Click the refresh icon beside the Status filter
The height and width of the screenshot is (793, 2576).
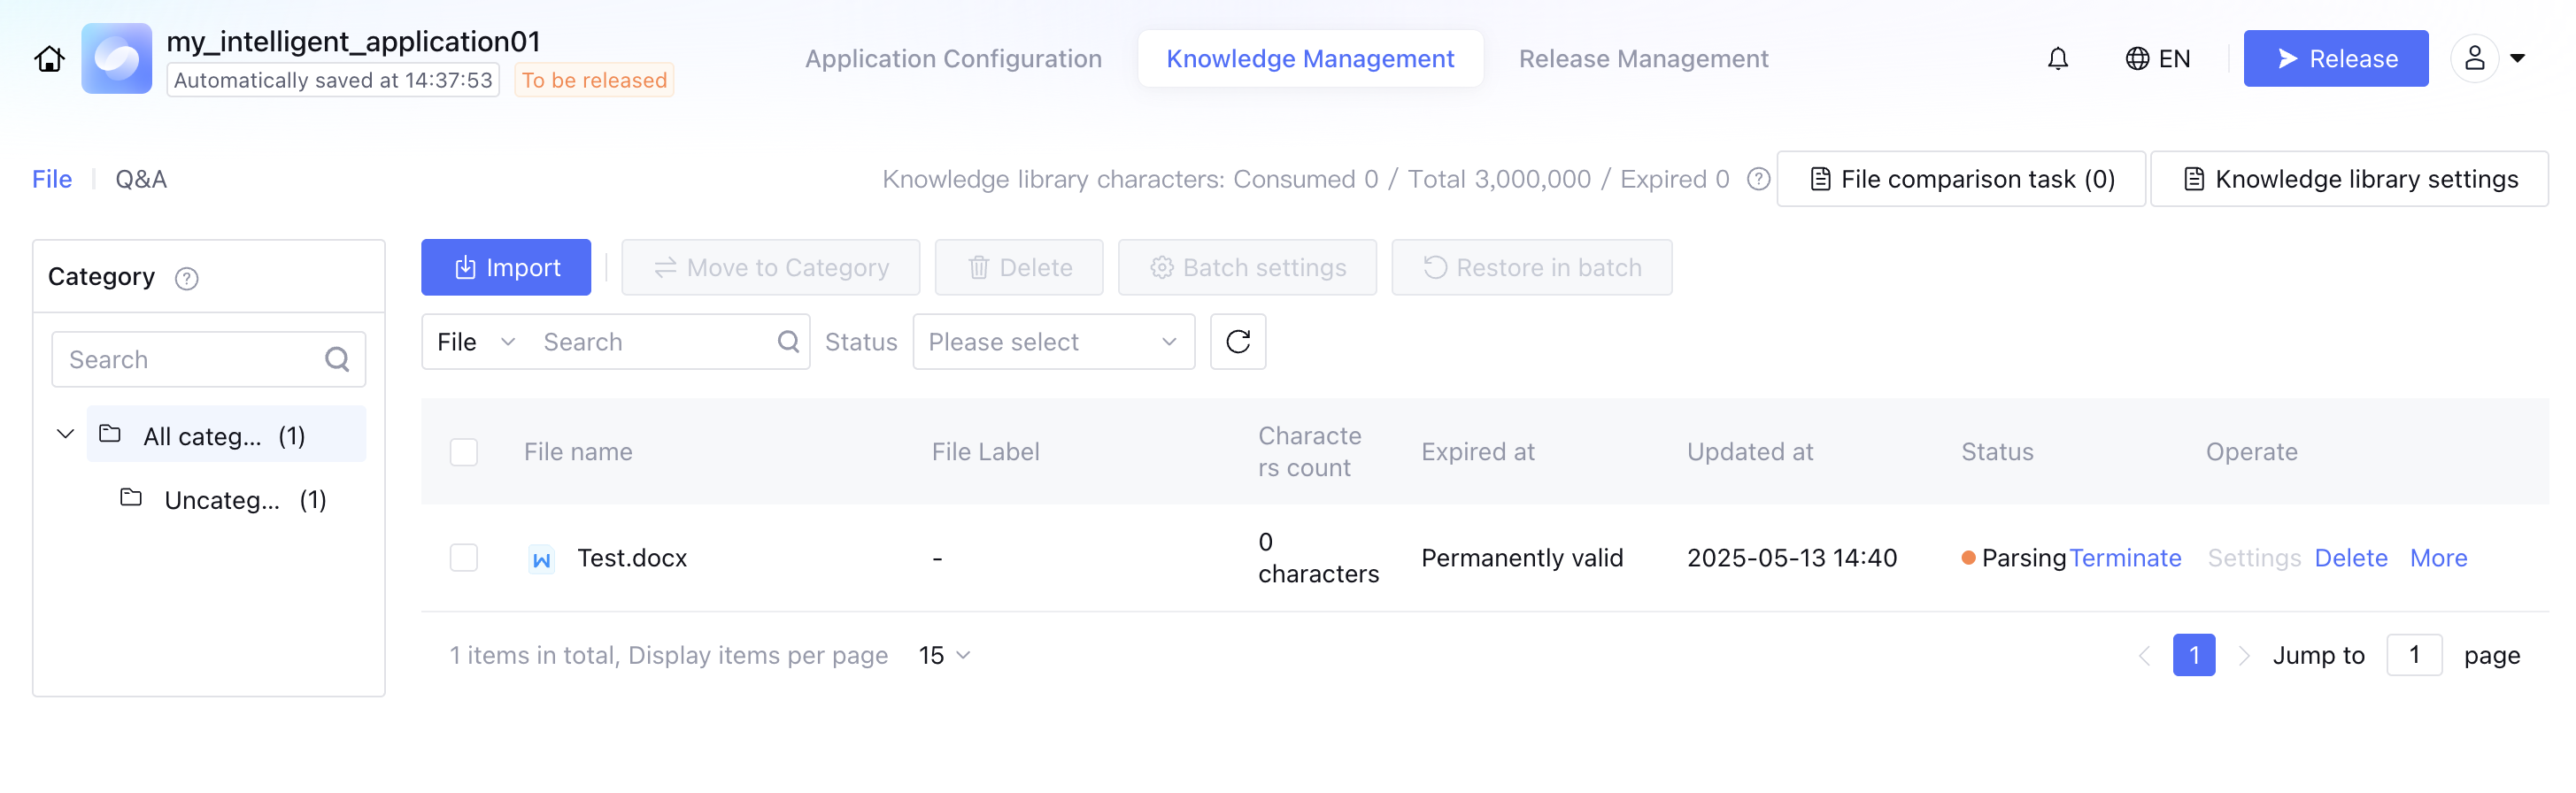(1237, 342)
